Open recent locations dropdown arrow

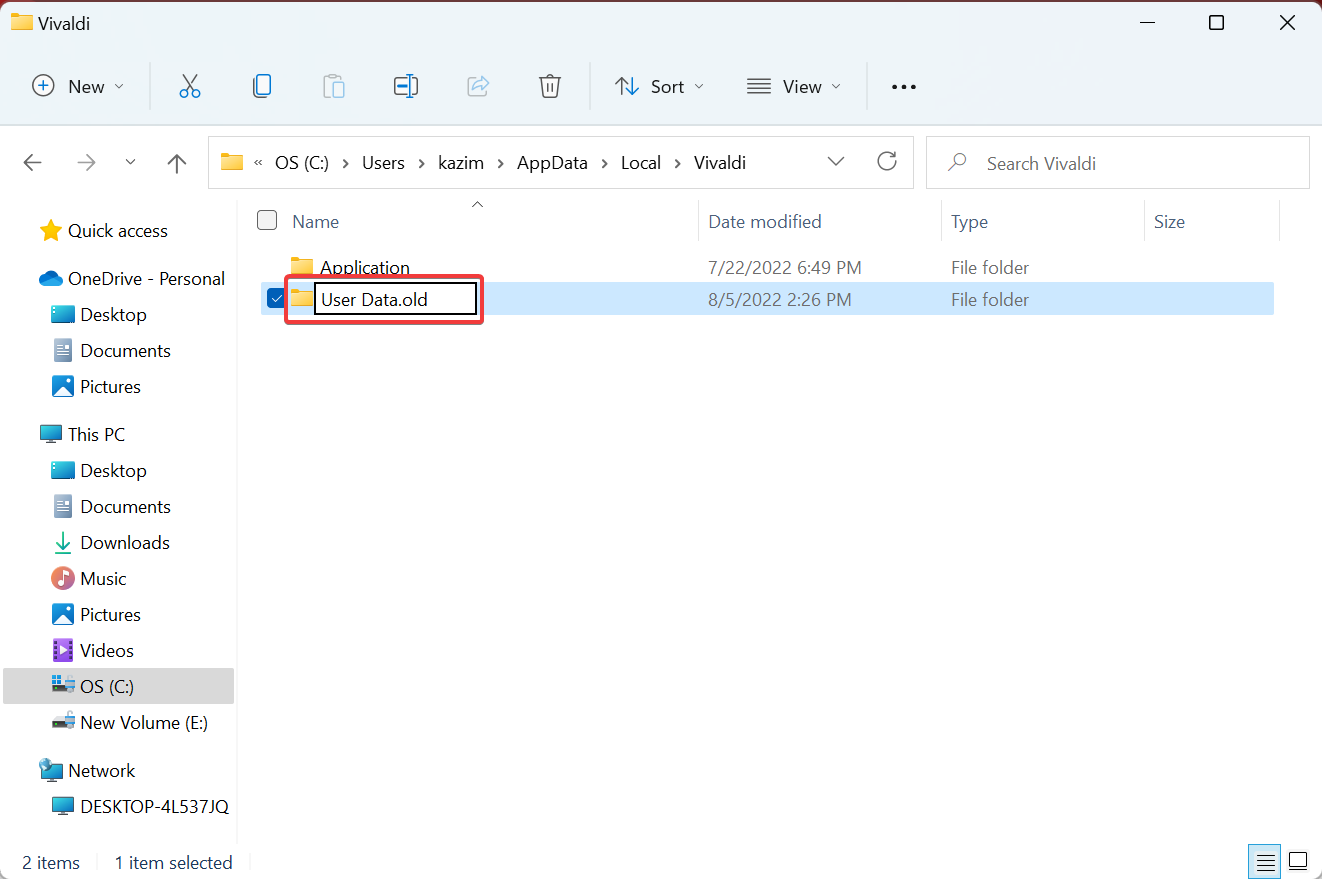coord(131,162)
